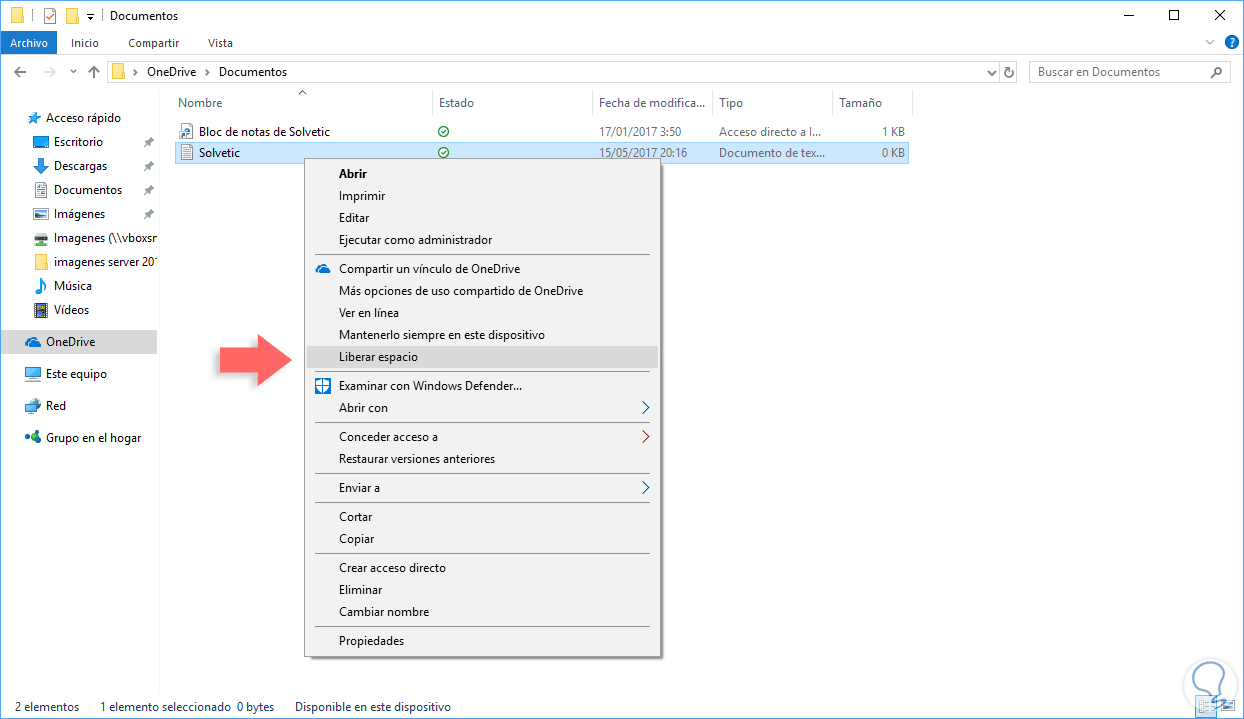Image resolution: width=1244 pixels, height=719 pixels.
Task: Click the properties checkmark icon in title bar
Action: pos(50,16)
